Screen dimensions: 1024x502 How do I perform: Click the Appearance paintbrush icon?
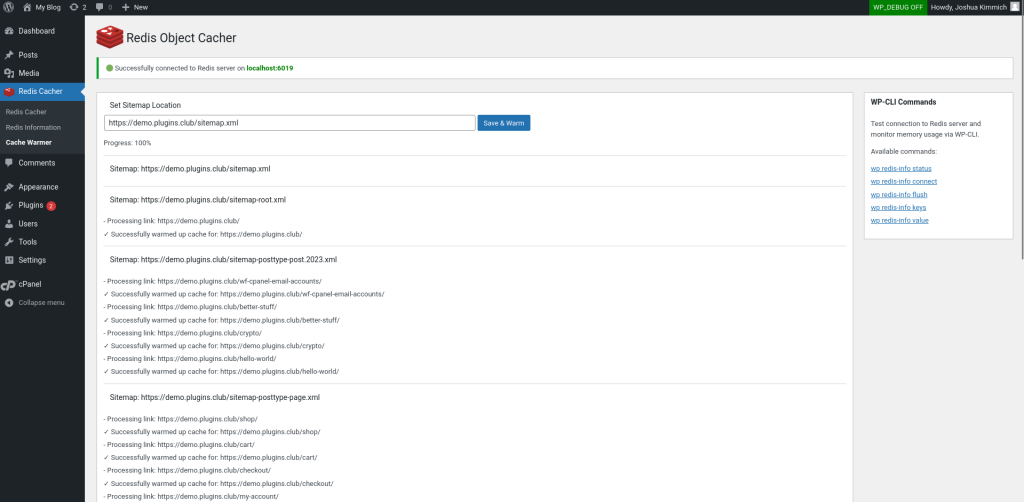pyautogui.click(x=9, y=187)
